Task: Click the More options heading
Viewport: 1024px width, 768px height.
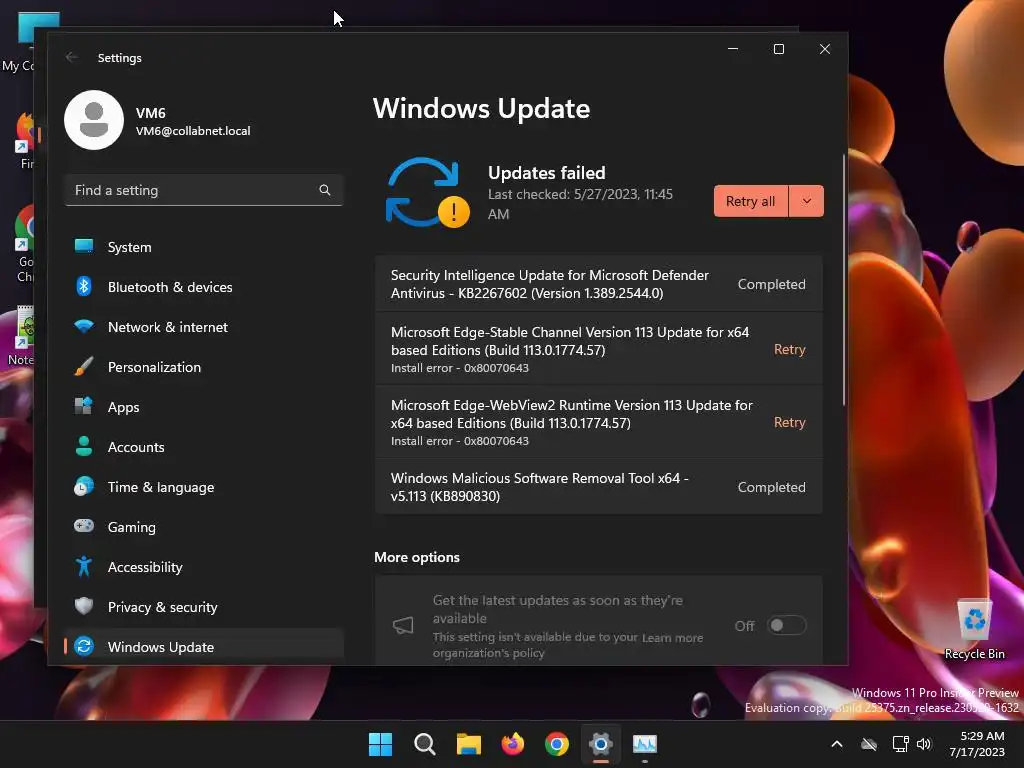Action: pyautogui.click(x=417, y=557)
